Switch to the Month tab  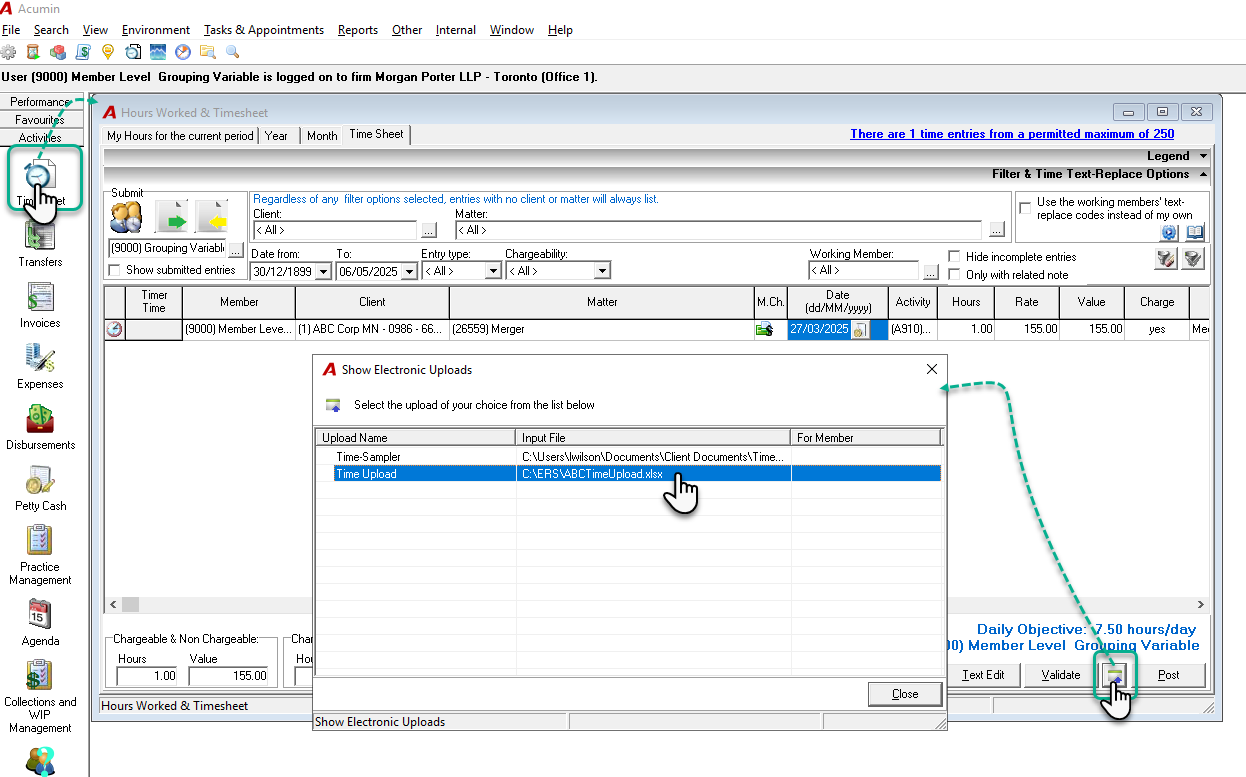tap(322, 136)
